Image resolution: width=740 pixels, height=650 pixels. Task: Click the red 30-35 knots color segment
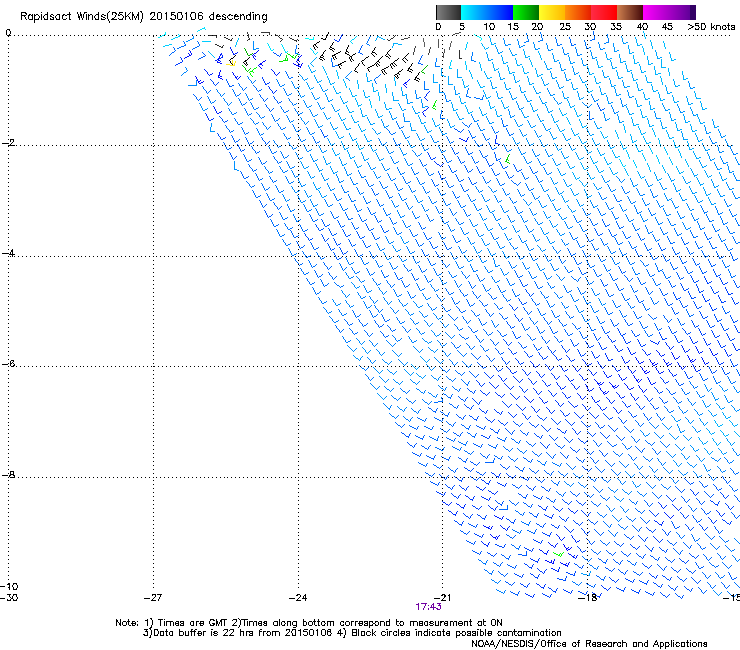coord(604,12)
